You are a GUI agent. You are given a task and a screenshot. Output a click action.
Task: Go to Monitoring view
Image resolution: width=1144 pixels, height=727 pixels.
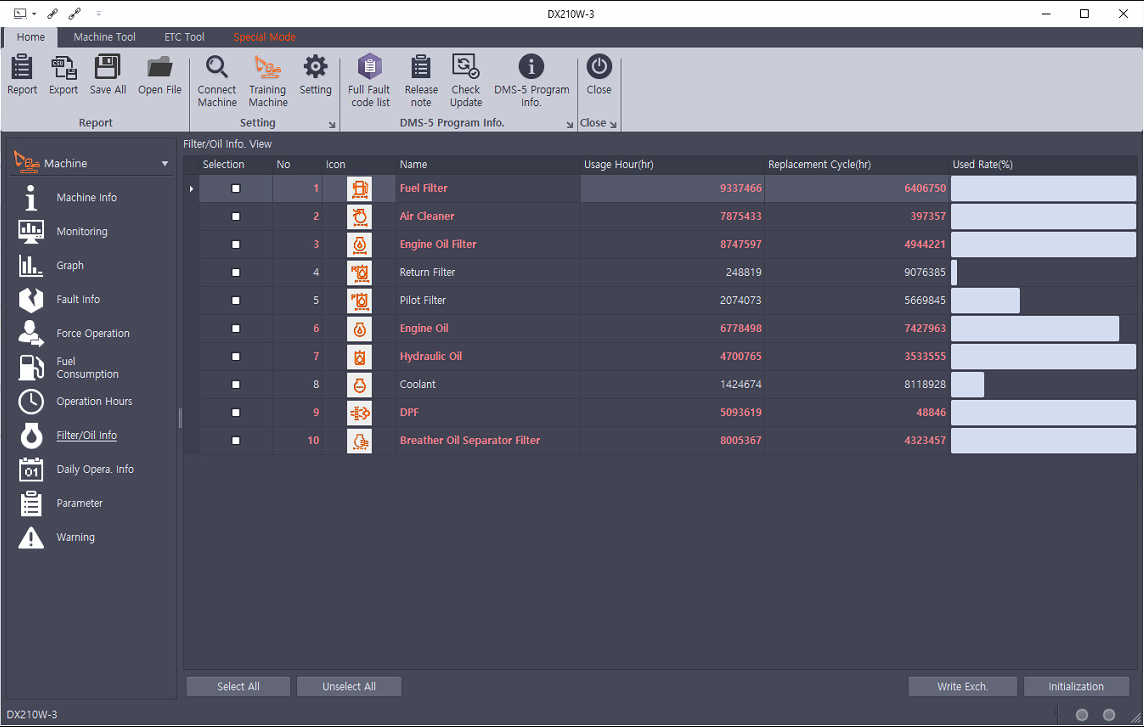pos(82,231)
